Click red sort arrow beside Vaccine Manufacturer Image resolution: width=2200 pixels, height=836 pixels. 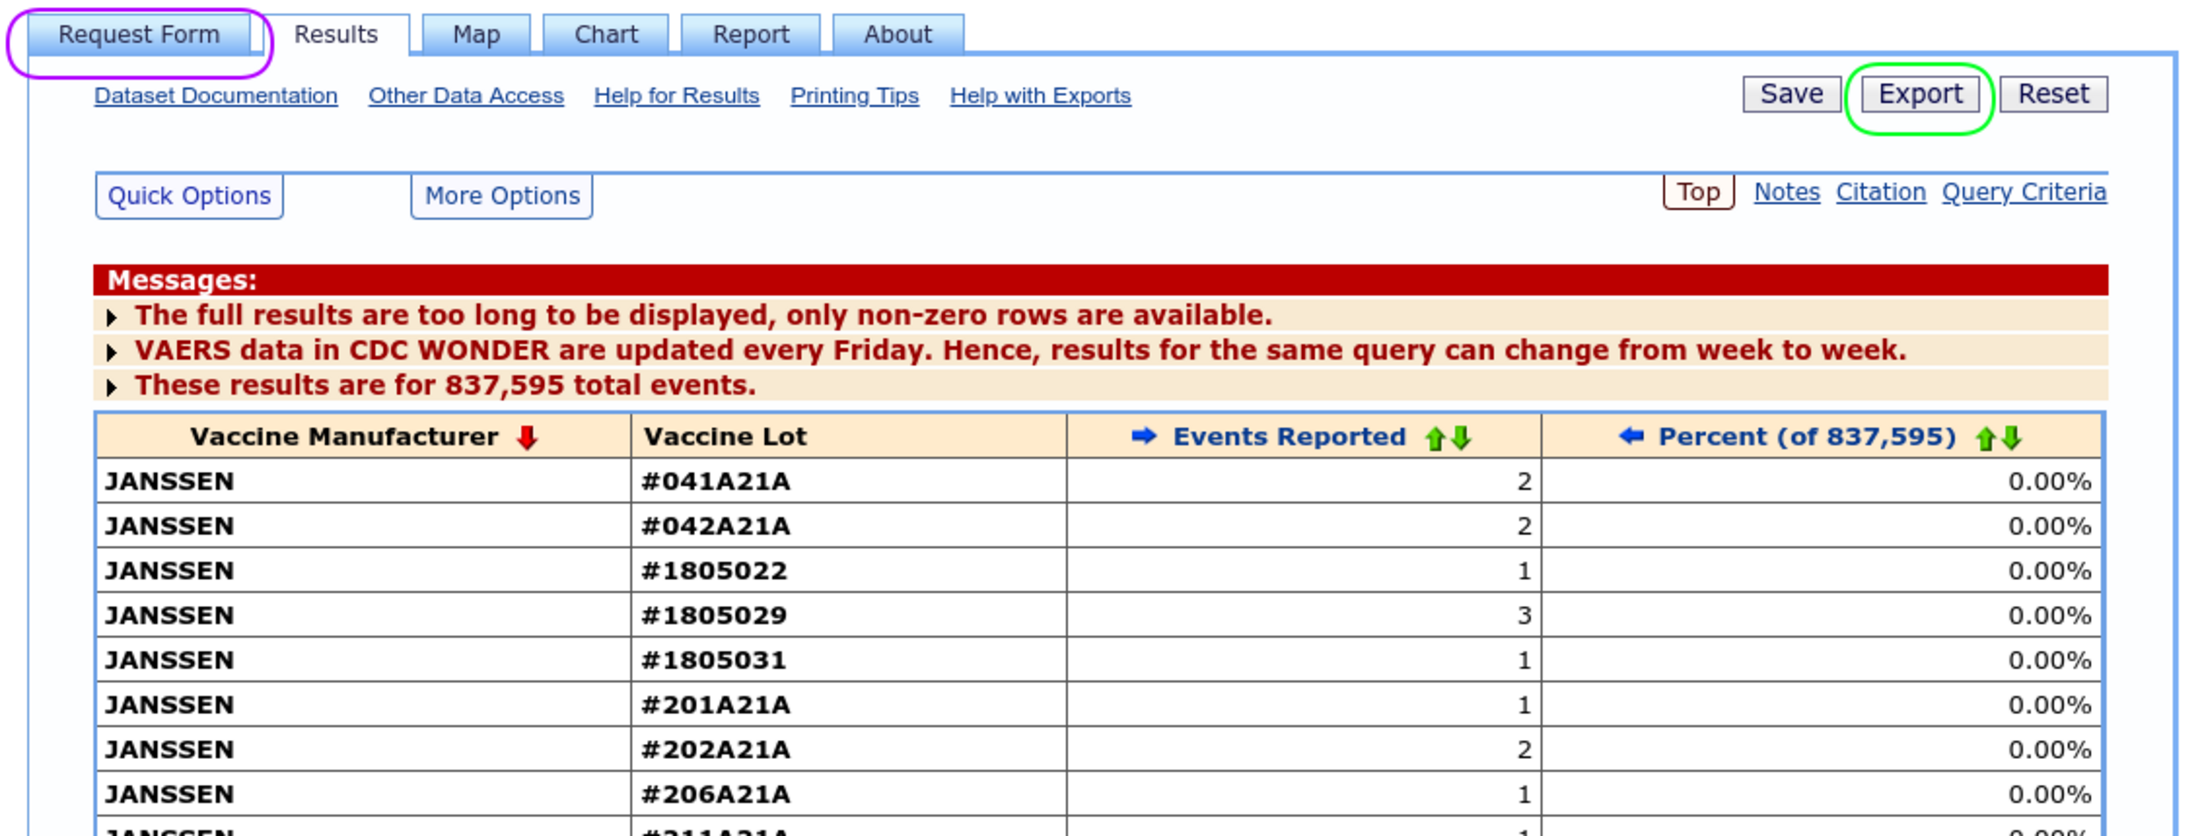527,437
